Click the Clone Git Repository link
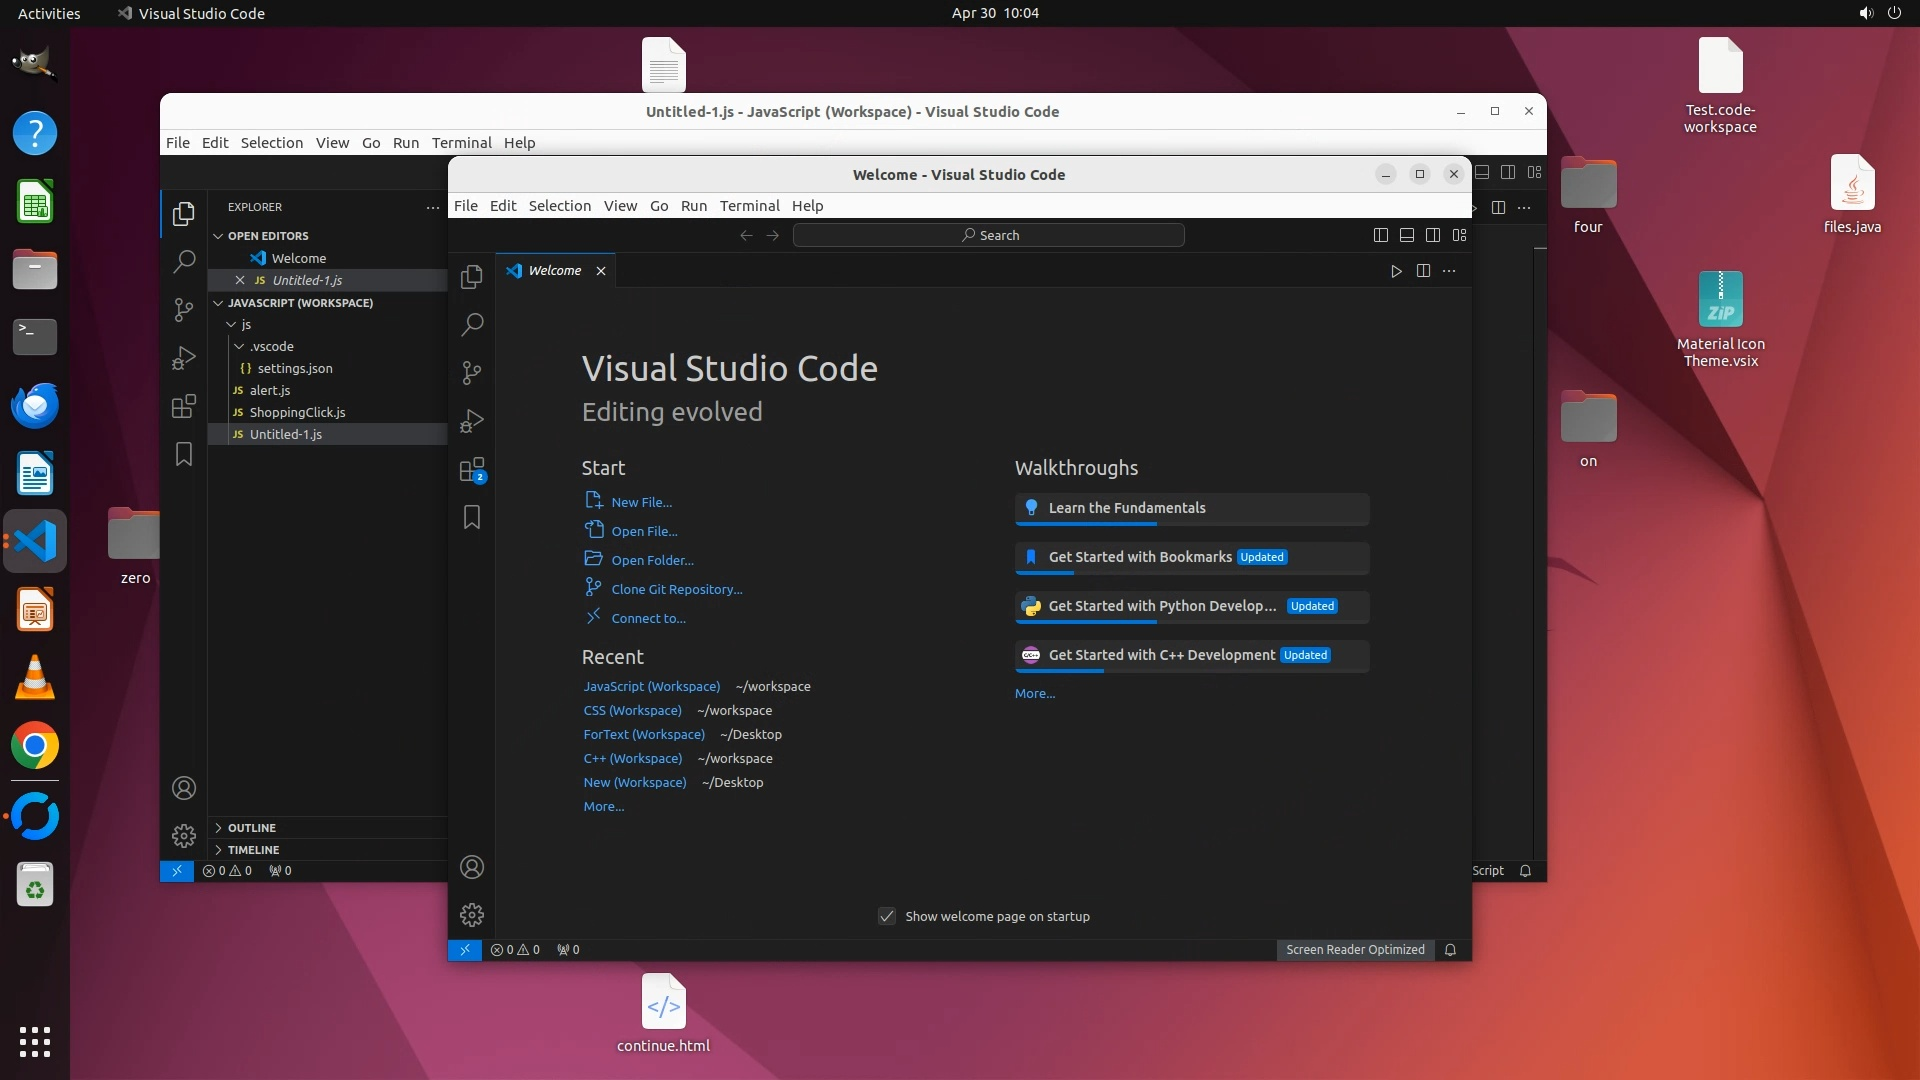The width and height of the screenshot is (1920, 1080). (x=676, y=589)
